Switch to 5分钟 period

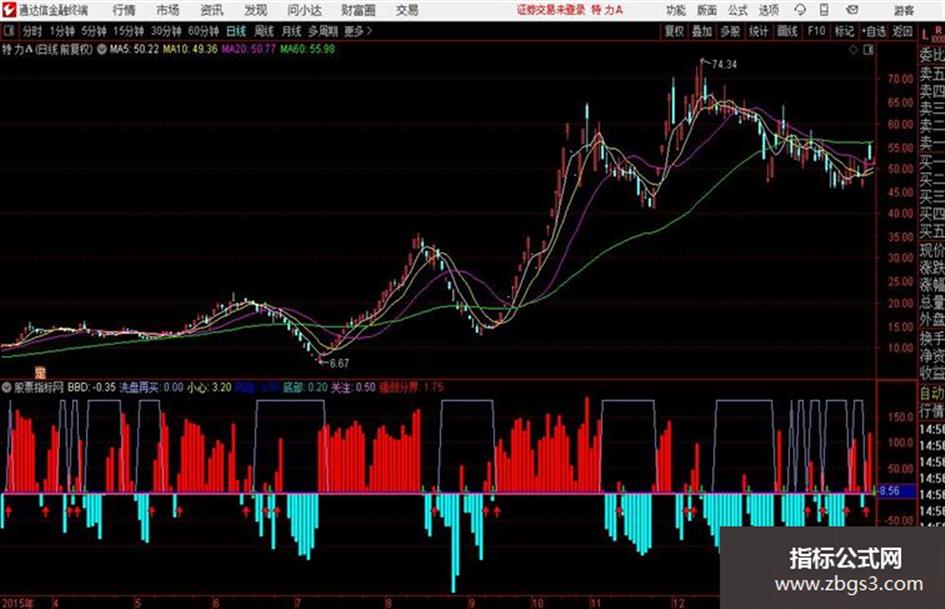(93, 31)
